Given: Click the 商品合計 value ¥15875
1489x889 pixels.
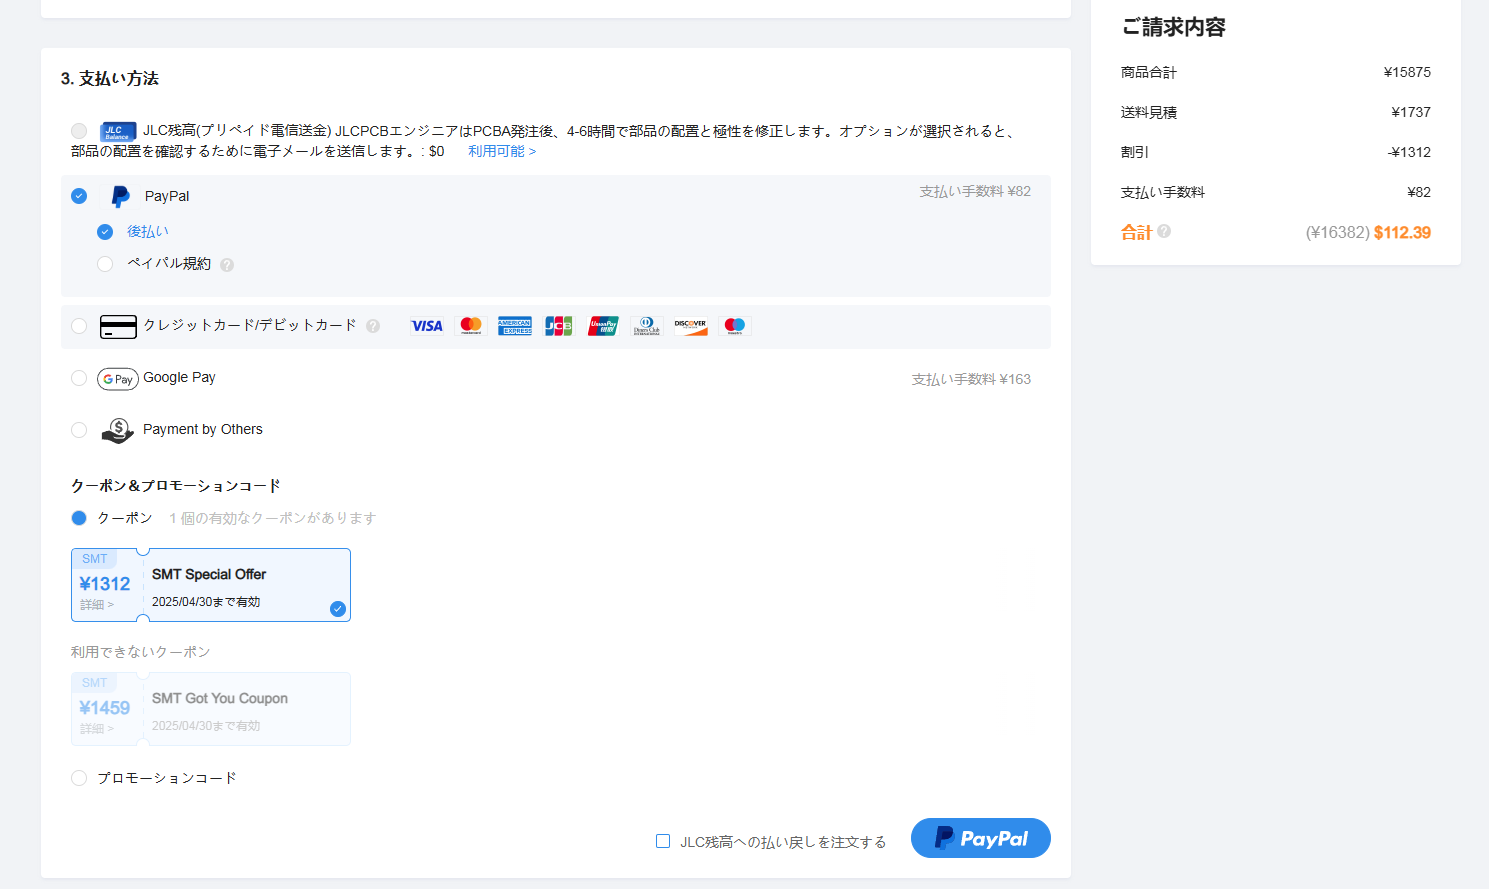Looking at the screenshot, I should (1407, 72).
